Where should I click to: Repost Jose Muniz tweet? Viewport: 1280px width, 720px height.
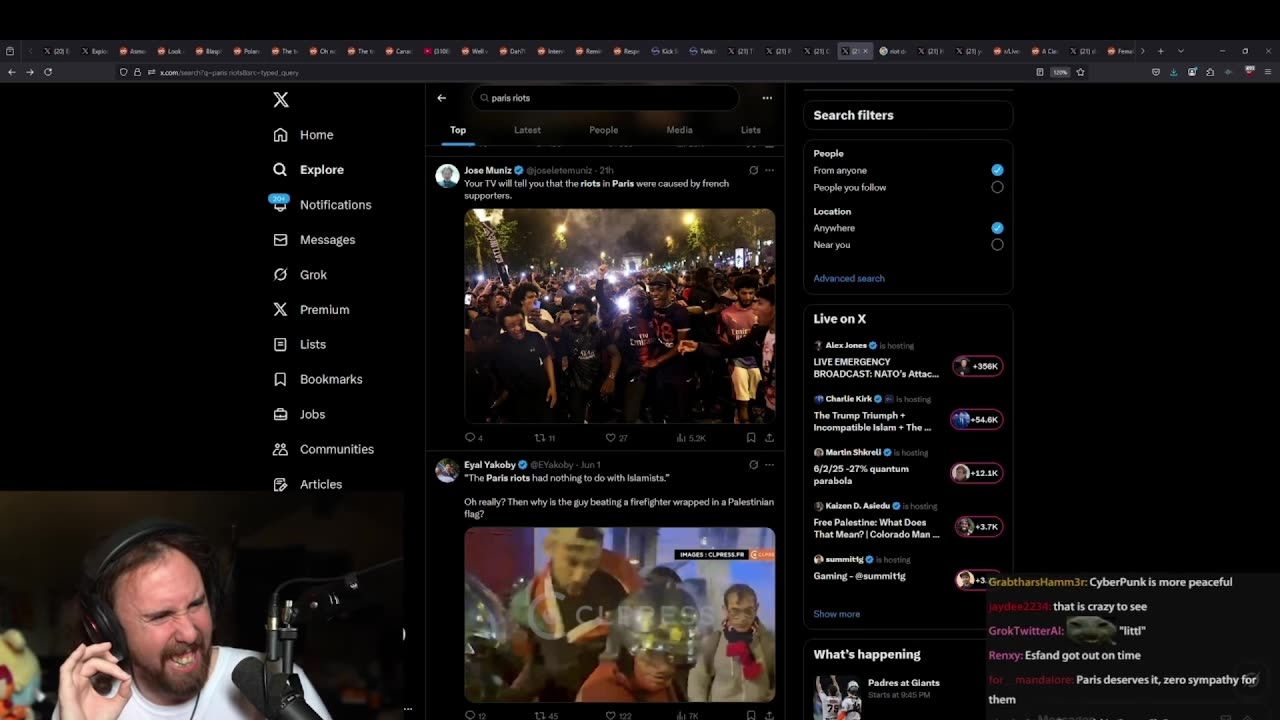click(x=544, y=438)
